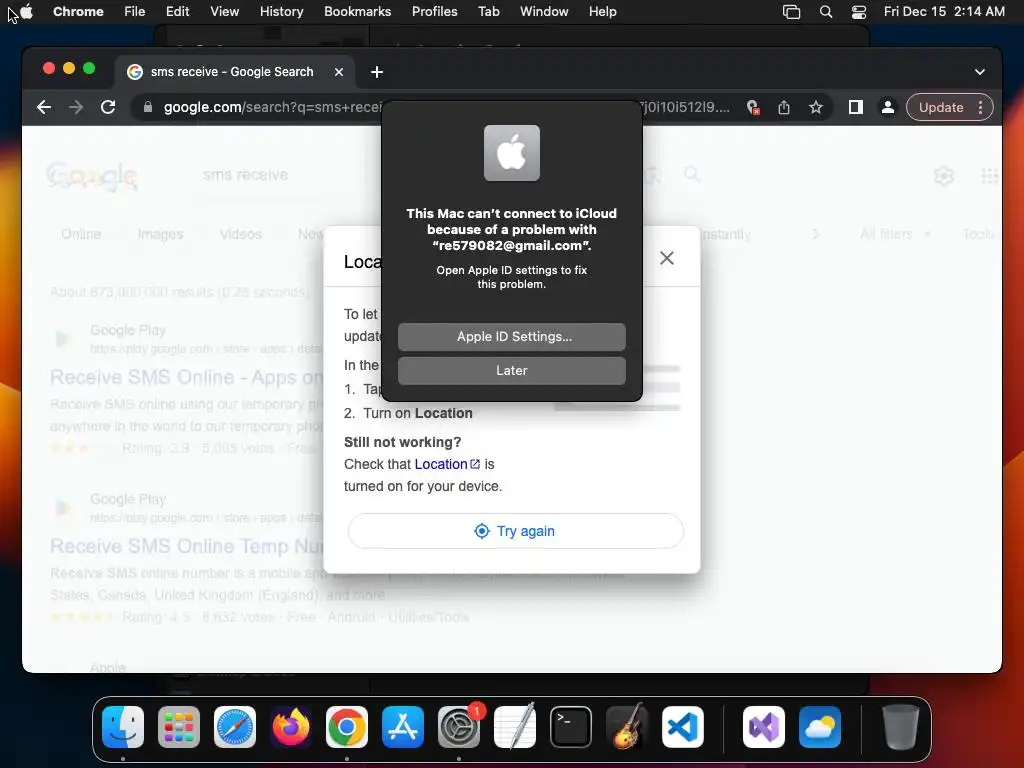Click the Stage Manager menu bar icon

[x=792, y=12]
